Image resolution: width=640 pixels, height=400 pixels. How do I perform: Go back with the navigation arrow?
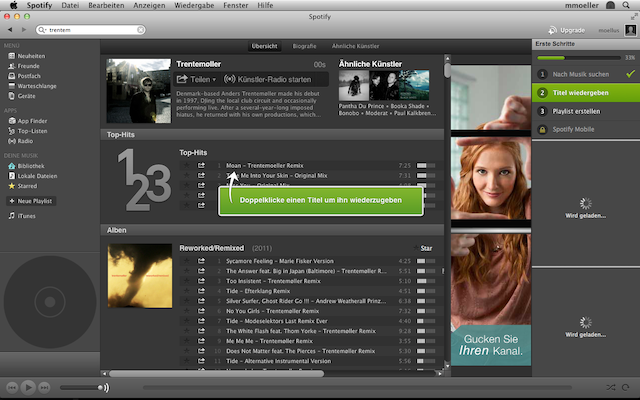[x=10, y=30]
